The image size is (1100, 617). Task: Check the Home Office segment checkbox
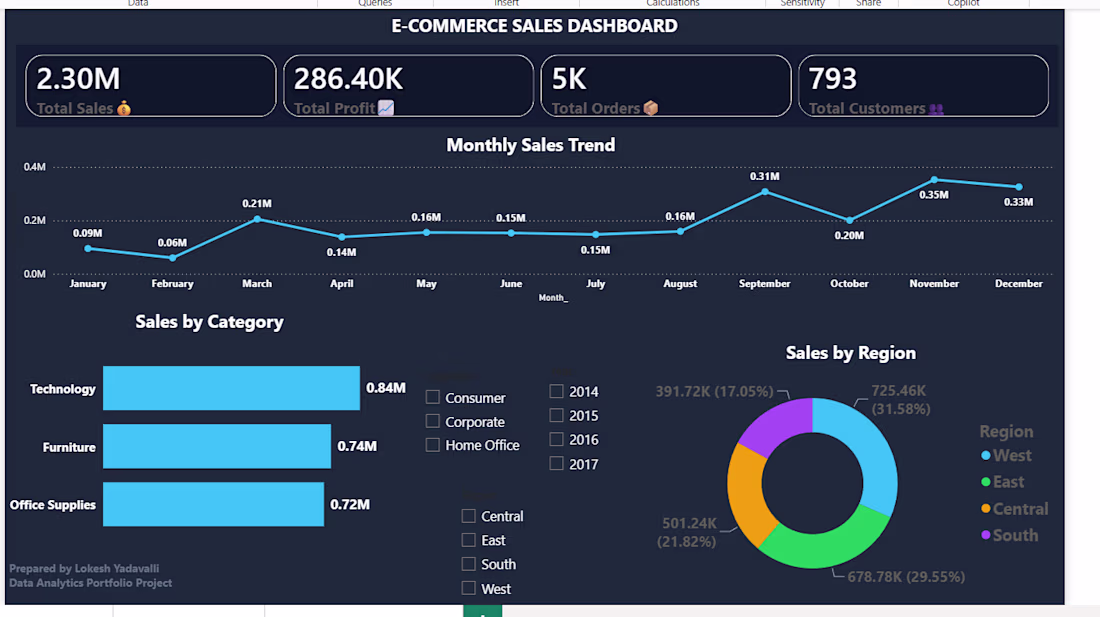pyautogui.click(x=433, y=445)
